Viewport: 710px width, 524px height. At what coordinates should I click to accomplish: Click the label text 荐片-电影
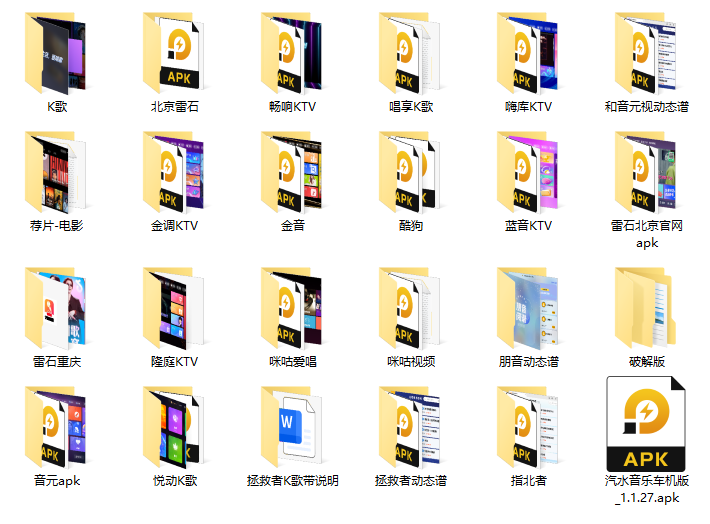pyautogui.click(x=57, y=226)
